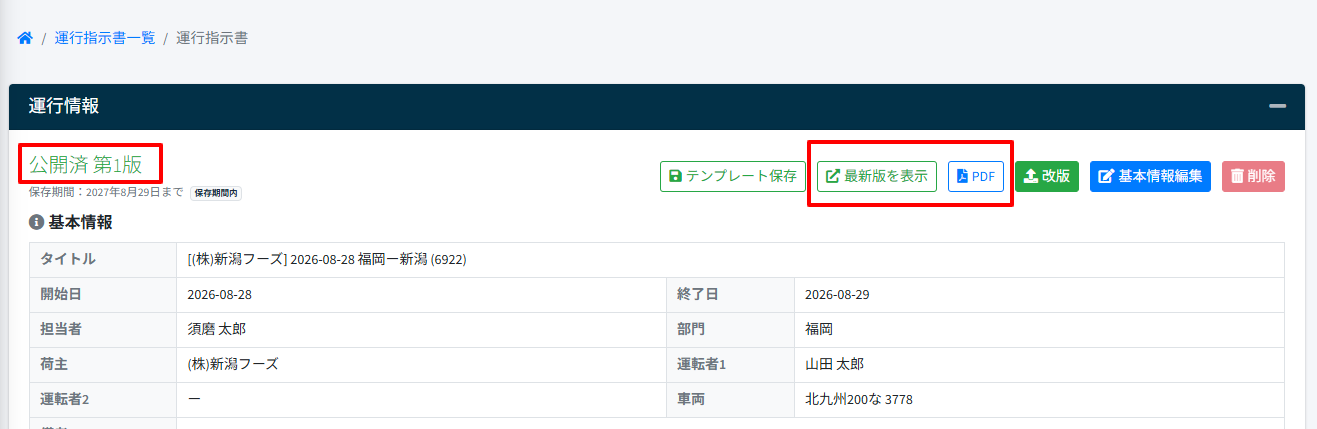The image size is (1317, 429).
Task: Click the 部門 label cell
Action: 730,329
